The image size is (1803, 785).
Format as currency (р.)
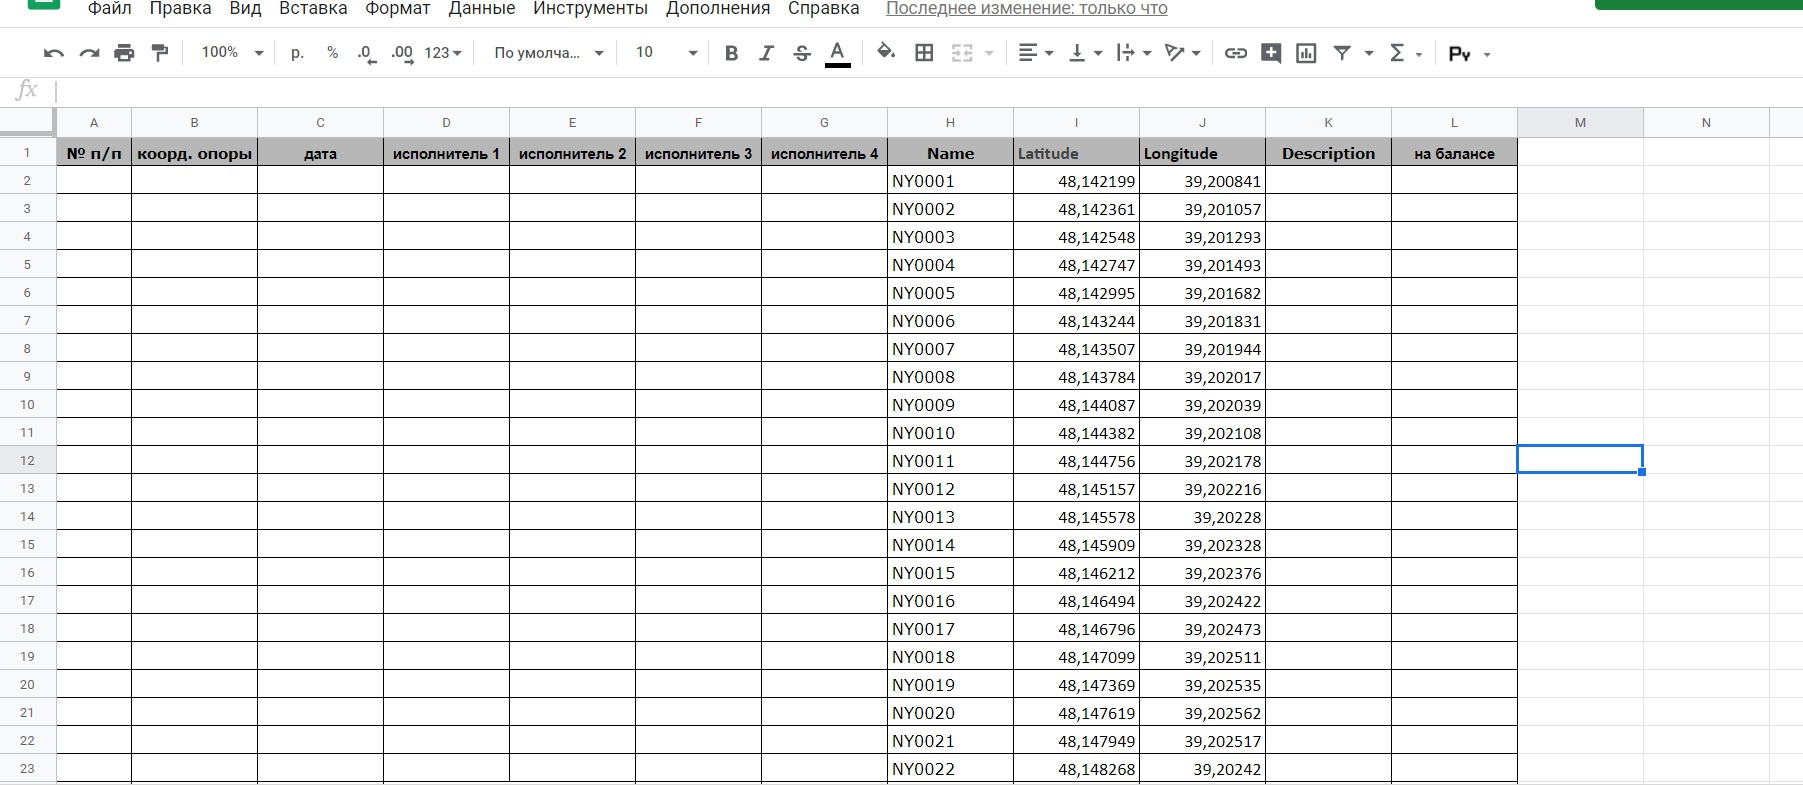coord(297,53)
